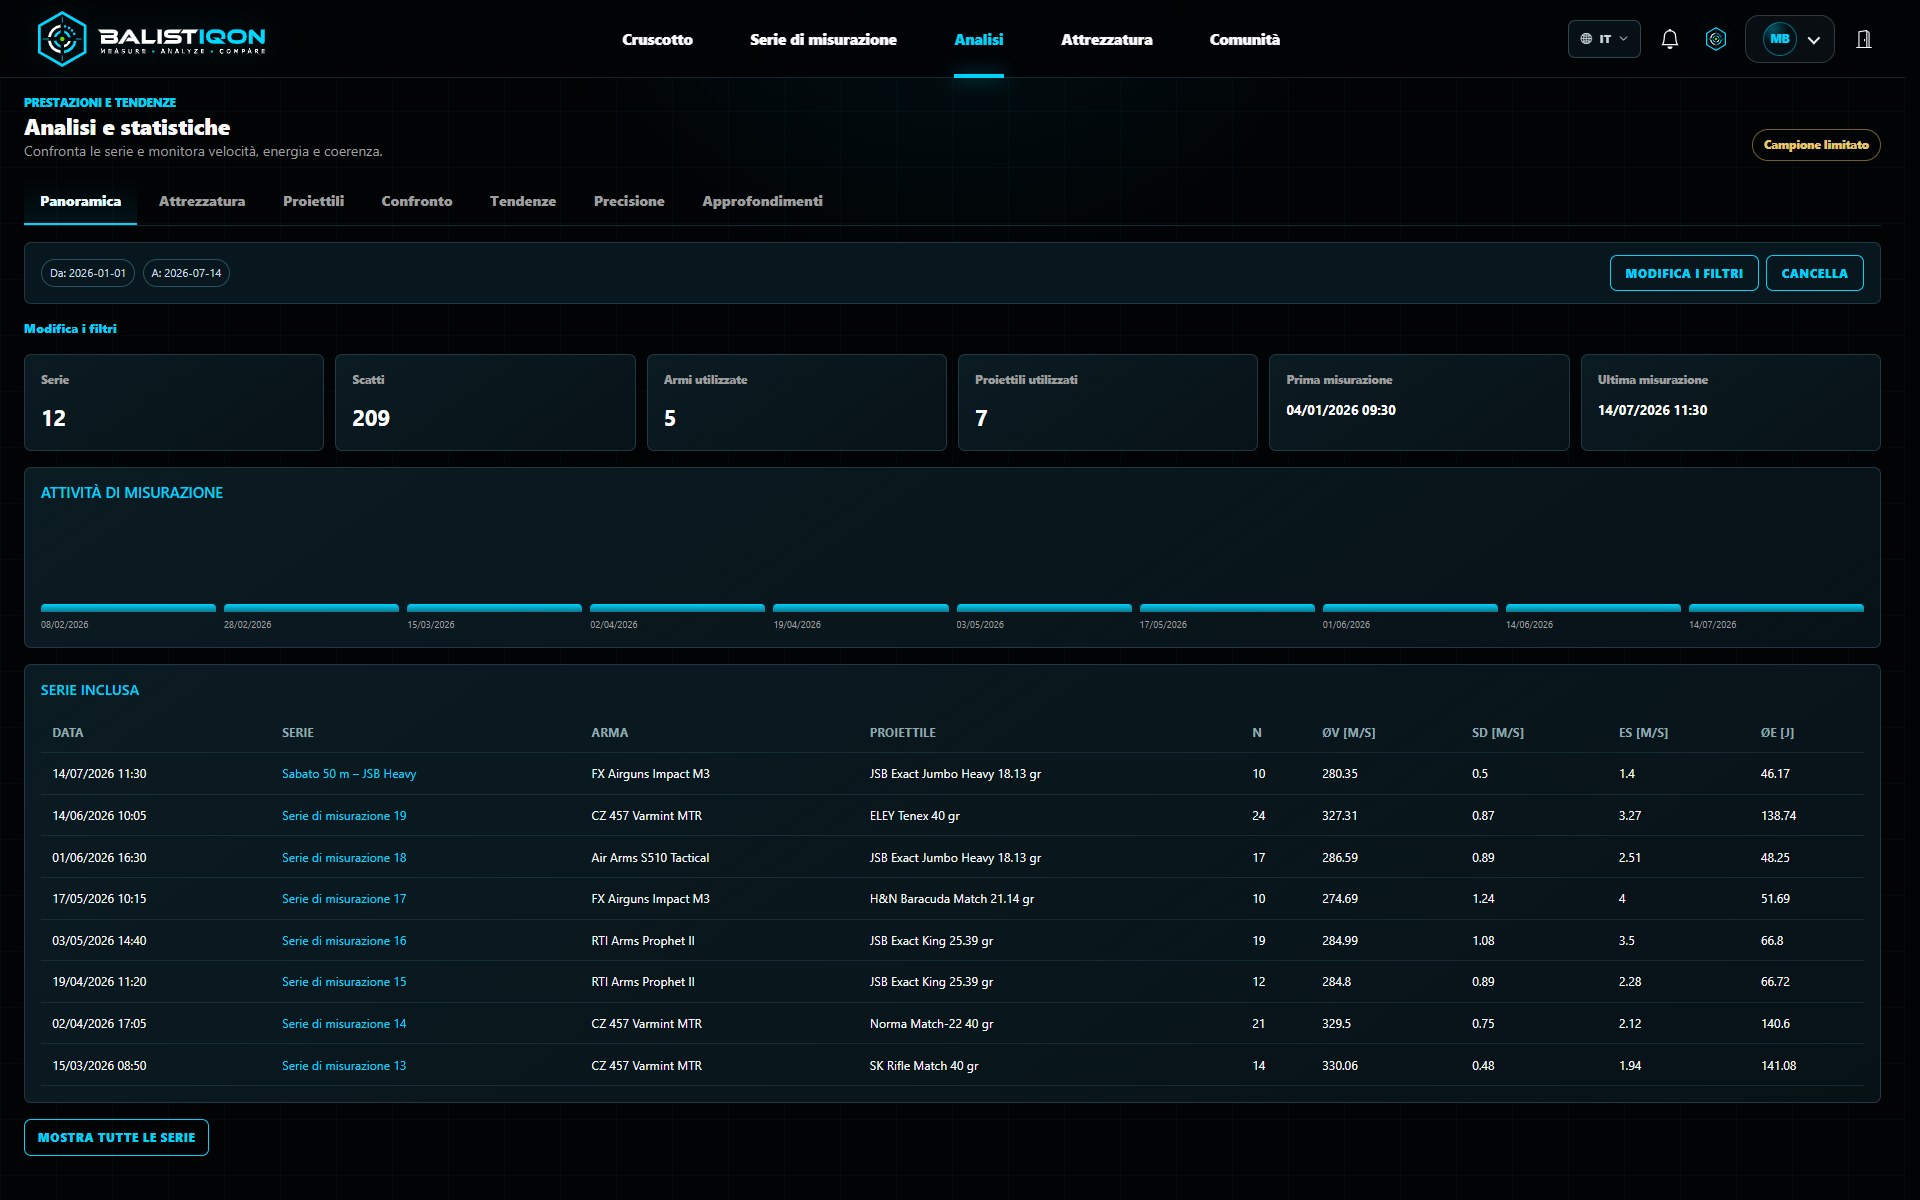Click the CANCELLA button
Screen dimensions: 1920x1200
1814,273
